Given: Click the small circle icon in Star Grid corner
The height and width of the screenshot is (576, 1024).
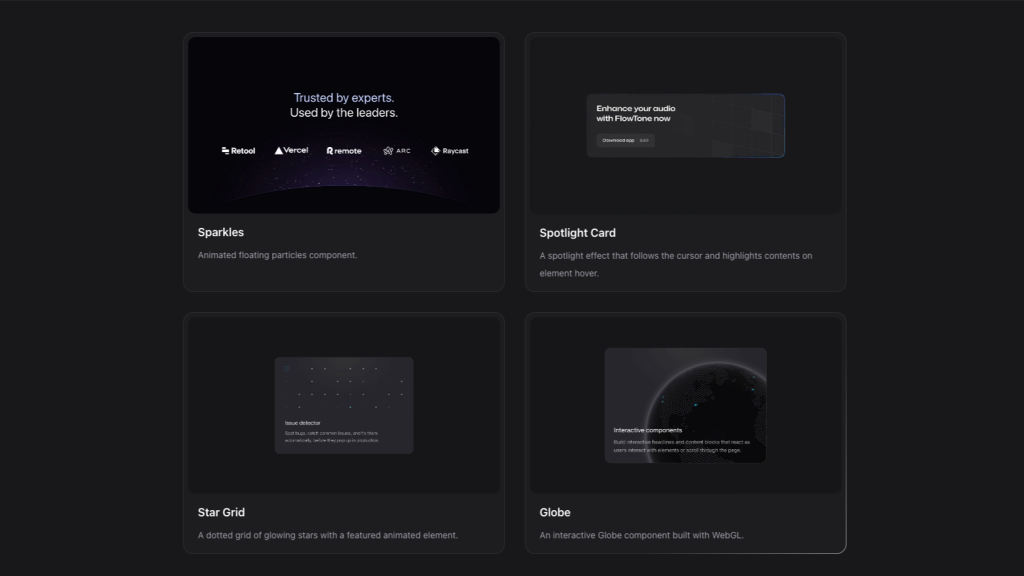Looking at the screenshot, I should tap(286, 368).
